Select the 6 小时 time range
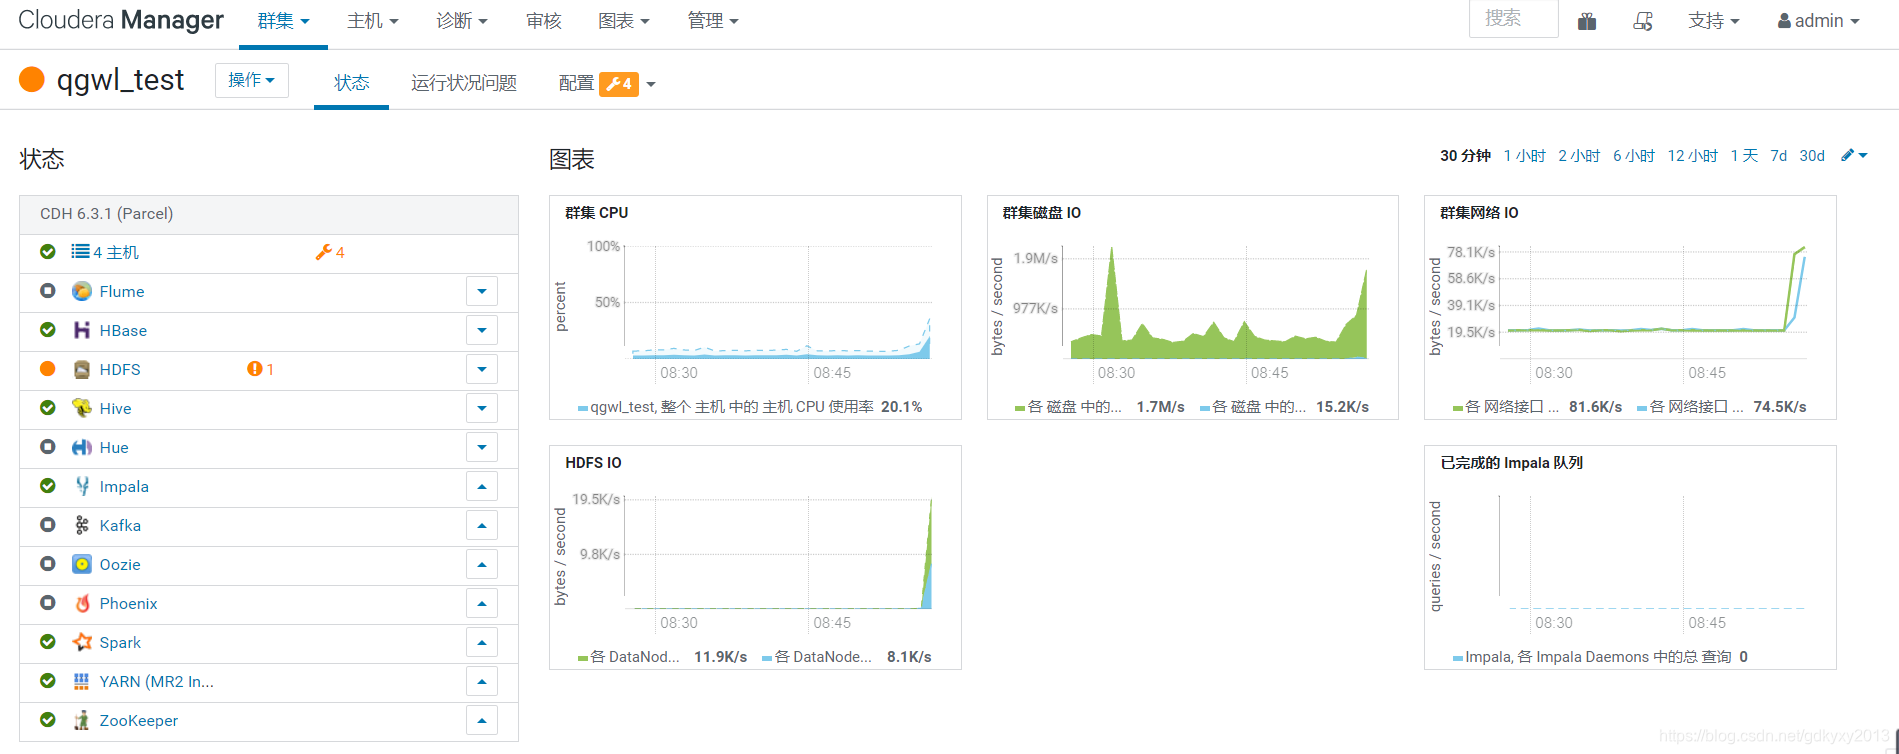Image resolution: width=1899 pixels, height=754 pixels. click(1634, 156)
